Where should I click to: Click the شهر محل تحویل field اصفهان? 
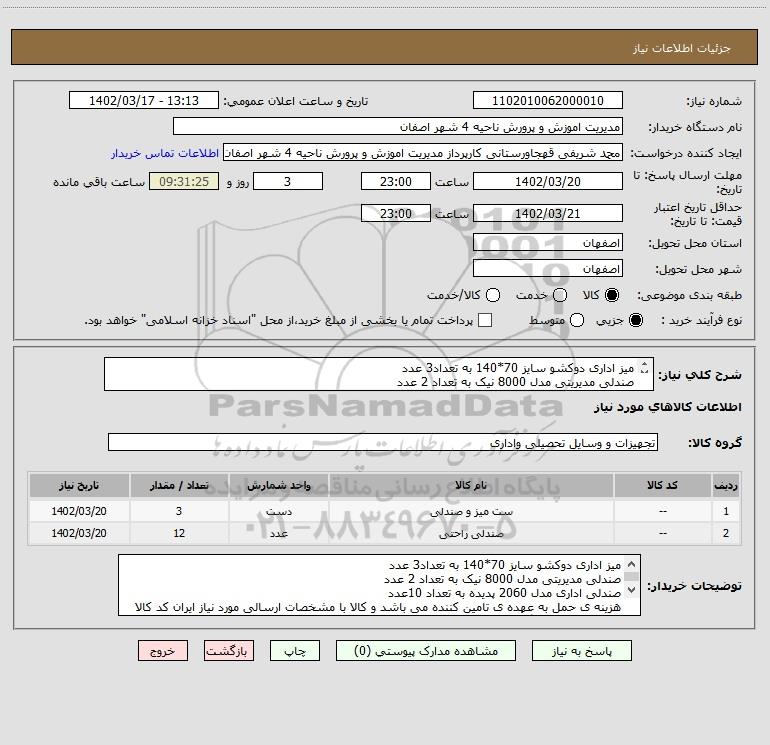tap(548, 269)
